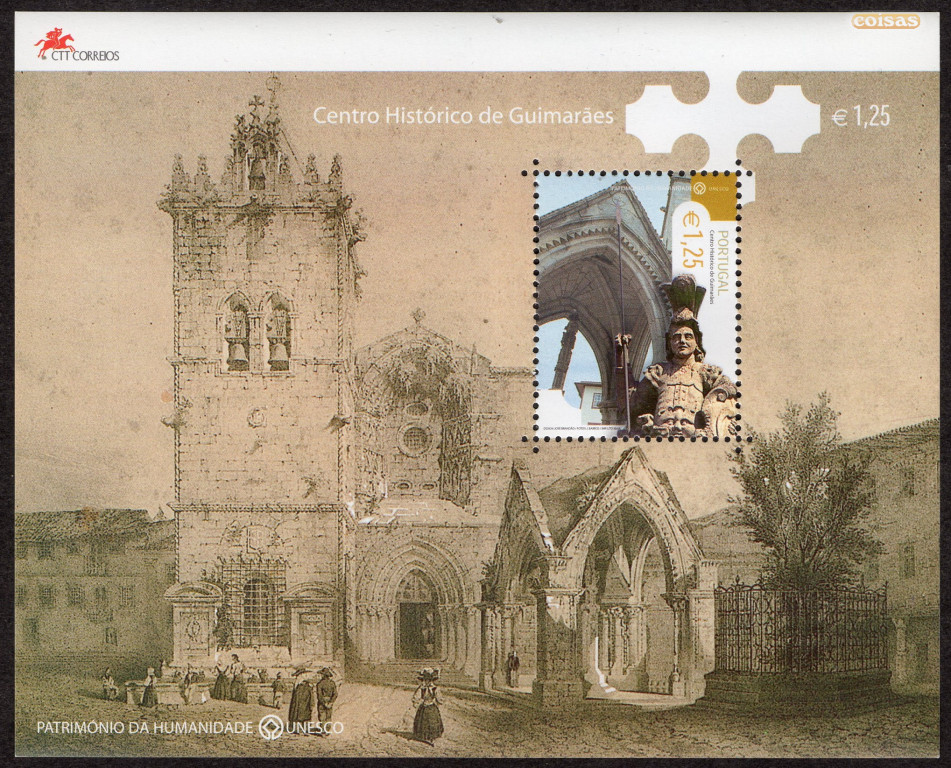
Task: Click the PATRIMÓNIO DA HUMANIDADE caption
Action: (144, 727)
